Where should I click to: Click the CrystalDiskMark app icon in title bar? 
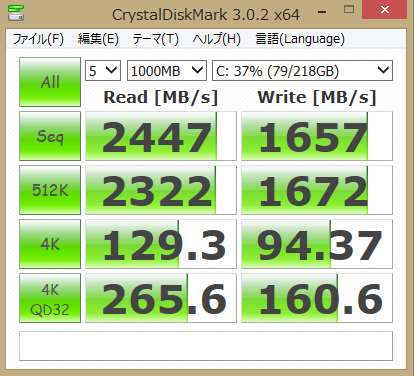pos(15,13)
